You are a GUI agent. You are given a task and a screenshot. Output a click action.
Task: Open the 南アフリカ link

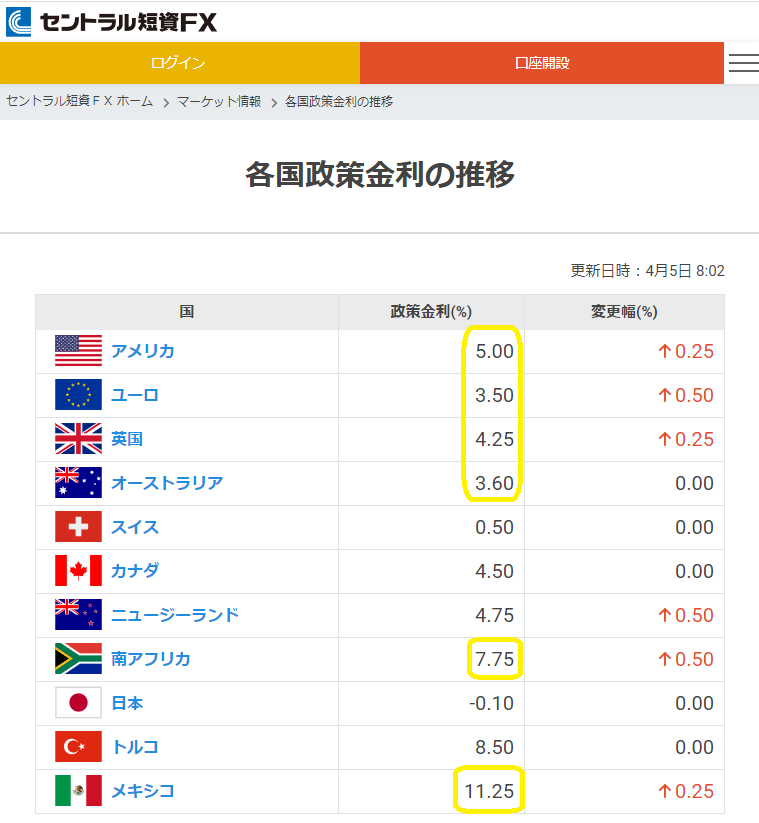click(x=151, y=659)
